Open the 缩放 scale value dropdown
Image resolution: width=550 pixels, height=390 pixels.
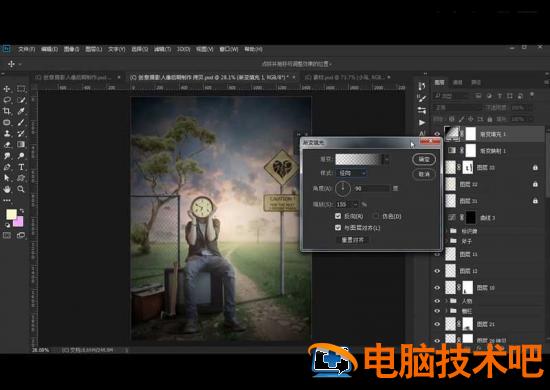356,204
